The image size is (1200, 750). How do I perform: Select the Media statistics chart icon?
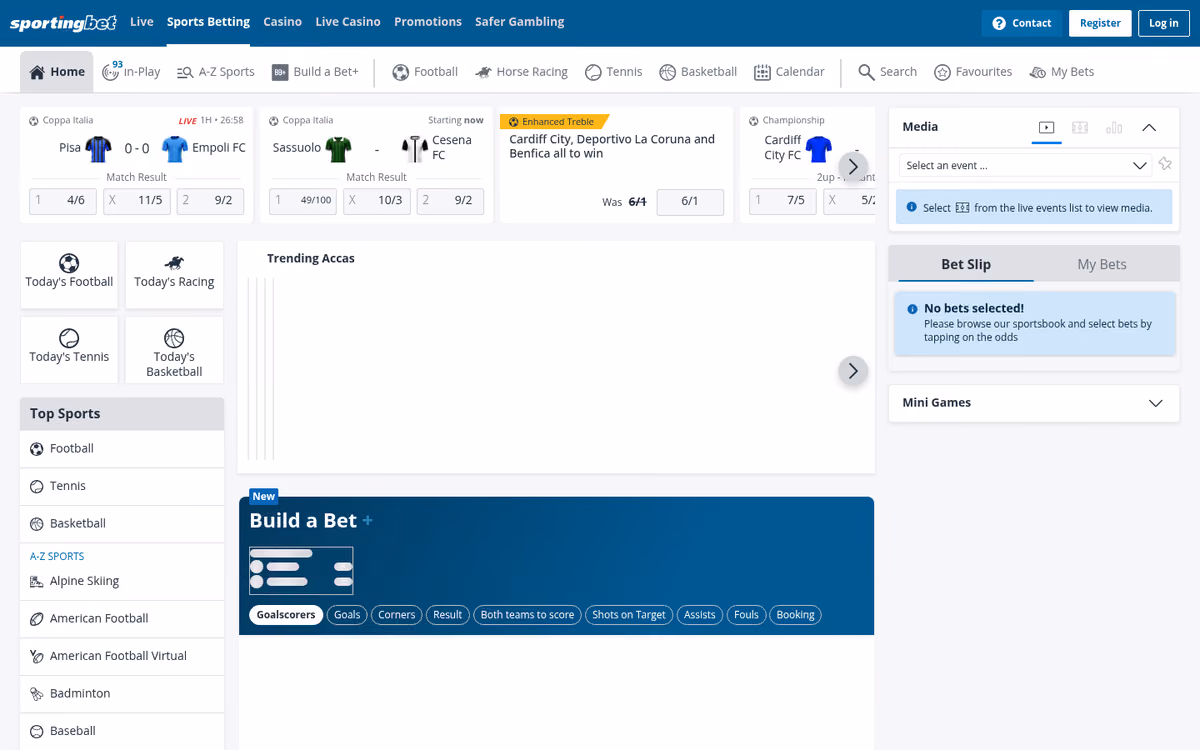(x=1114, y=127)
